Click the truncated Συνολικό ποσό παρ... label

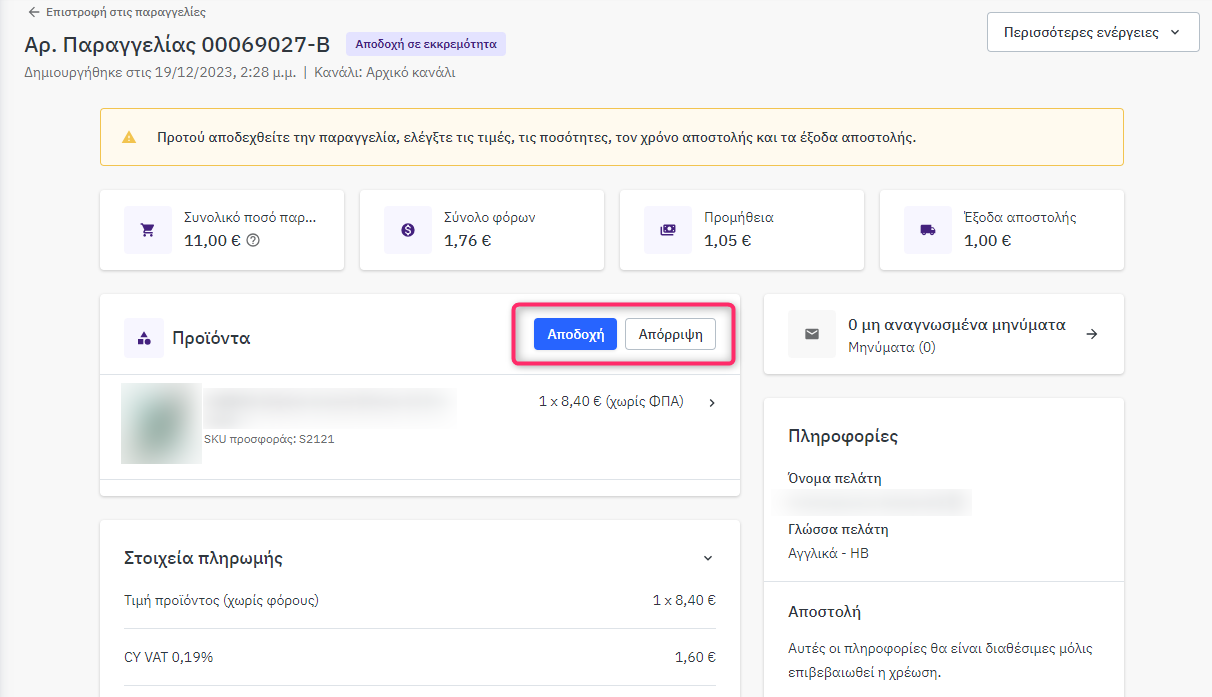251,217
